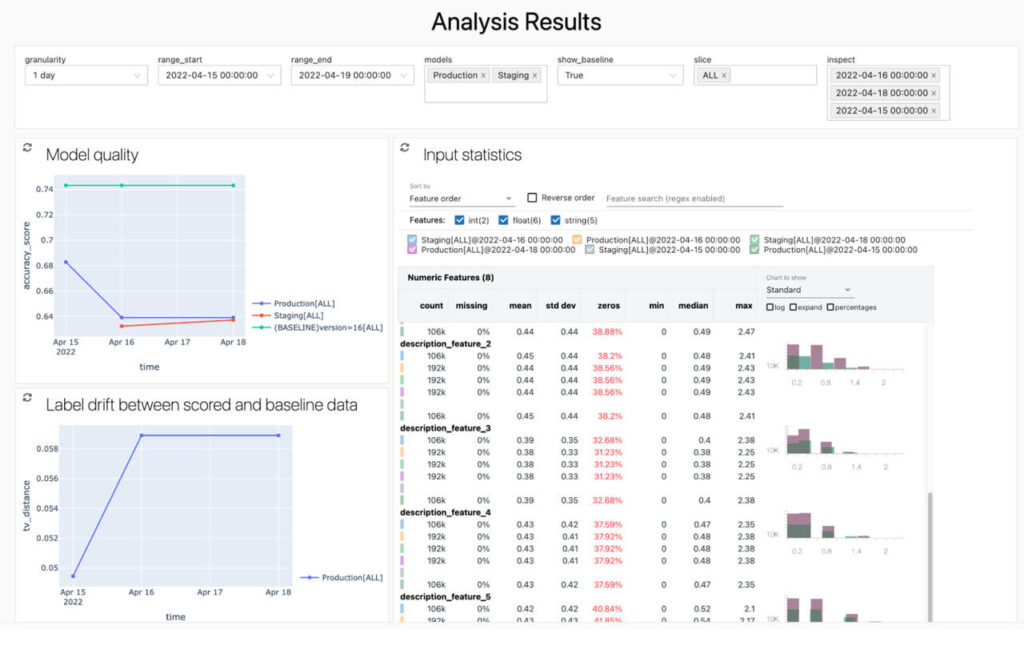Viewport: 1024px width, 650px height.
Task: Toggle Staging[ALL]@2022-04-15 legend checkbox
Action: coord(590,250)
